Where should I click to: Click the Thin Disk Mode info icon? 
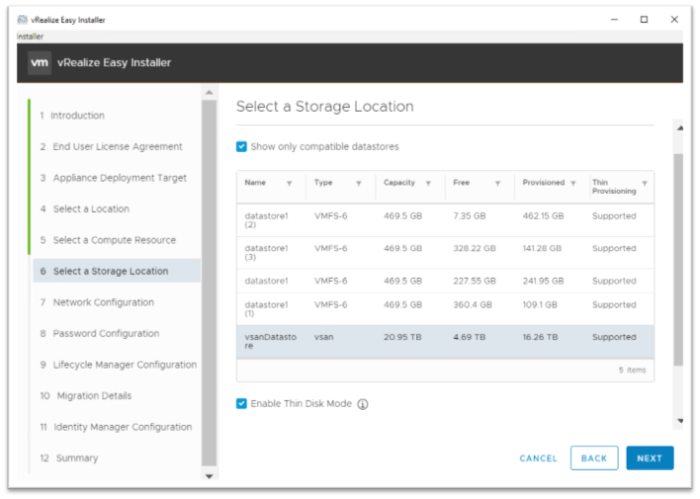pyautogui.click(x=363, y=404)
